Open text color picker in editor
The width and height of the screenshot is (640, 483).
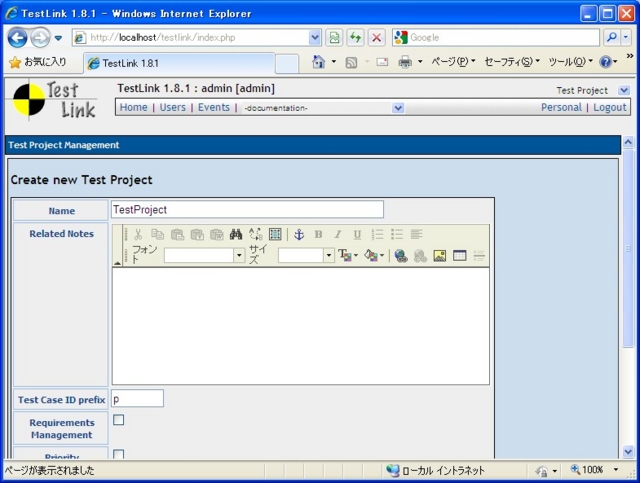point(348,256)
